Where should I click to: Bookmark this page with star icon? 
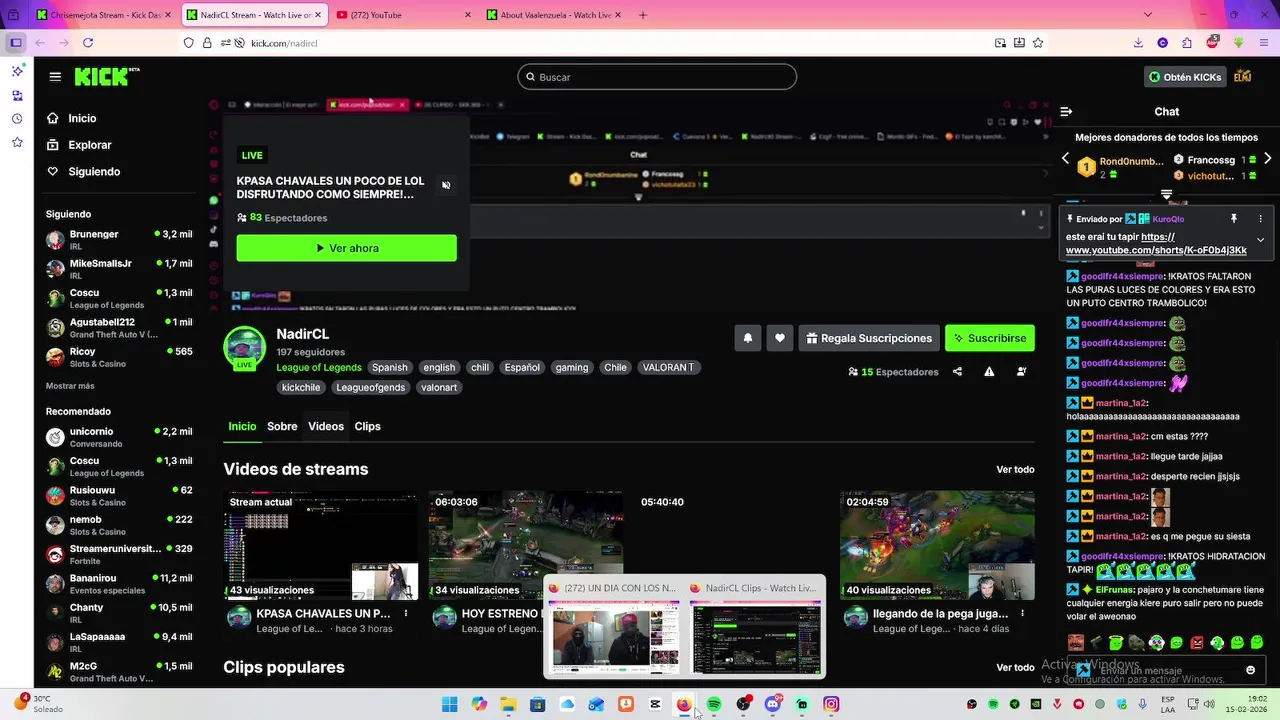point(1038,43)
